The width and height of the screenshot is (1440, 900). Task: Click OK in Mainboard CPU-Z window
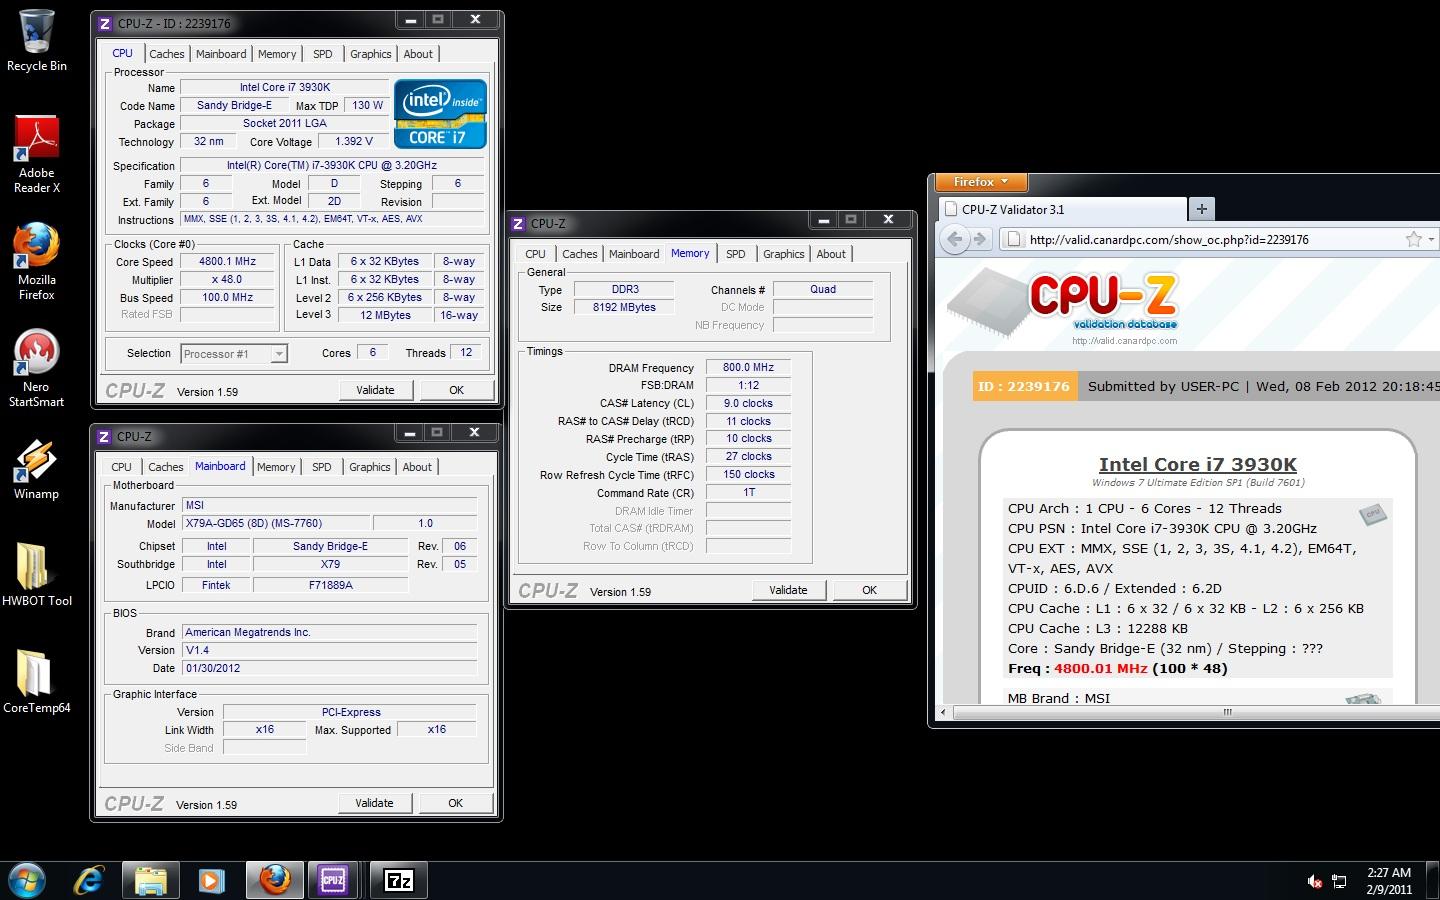point(455,803)
